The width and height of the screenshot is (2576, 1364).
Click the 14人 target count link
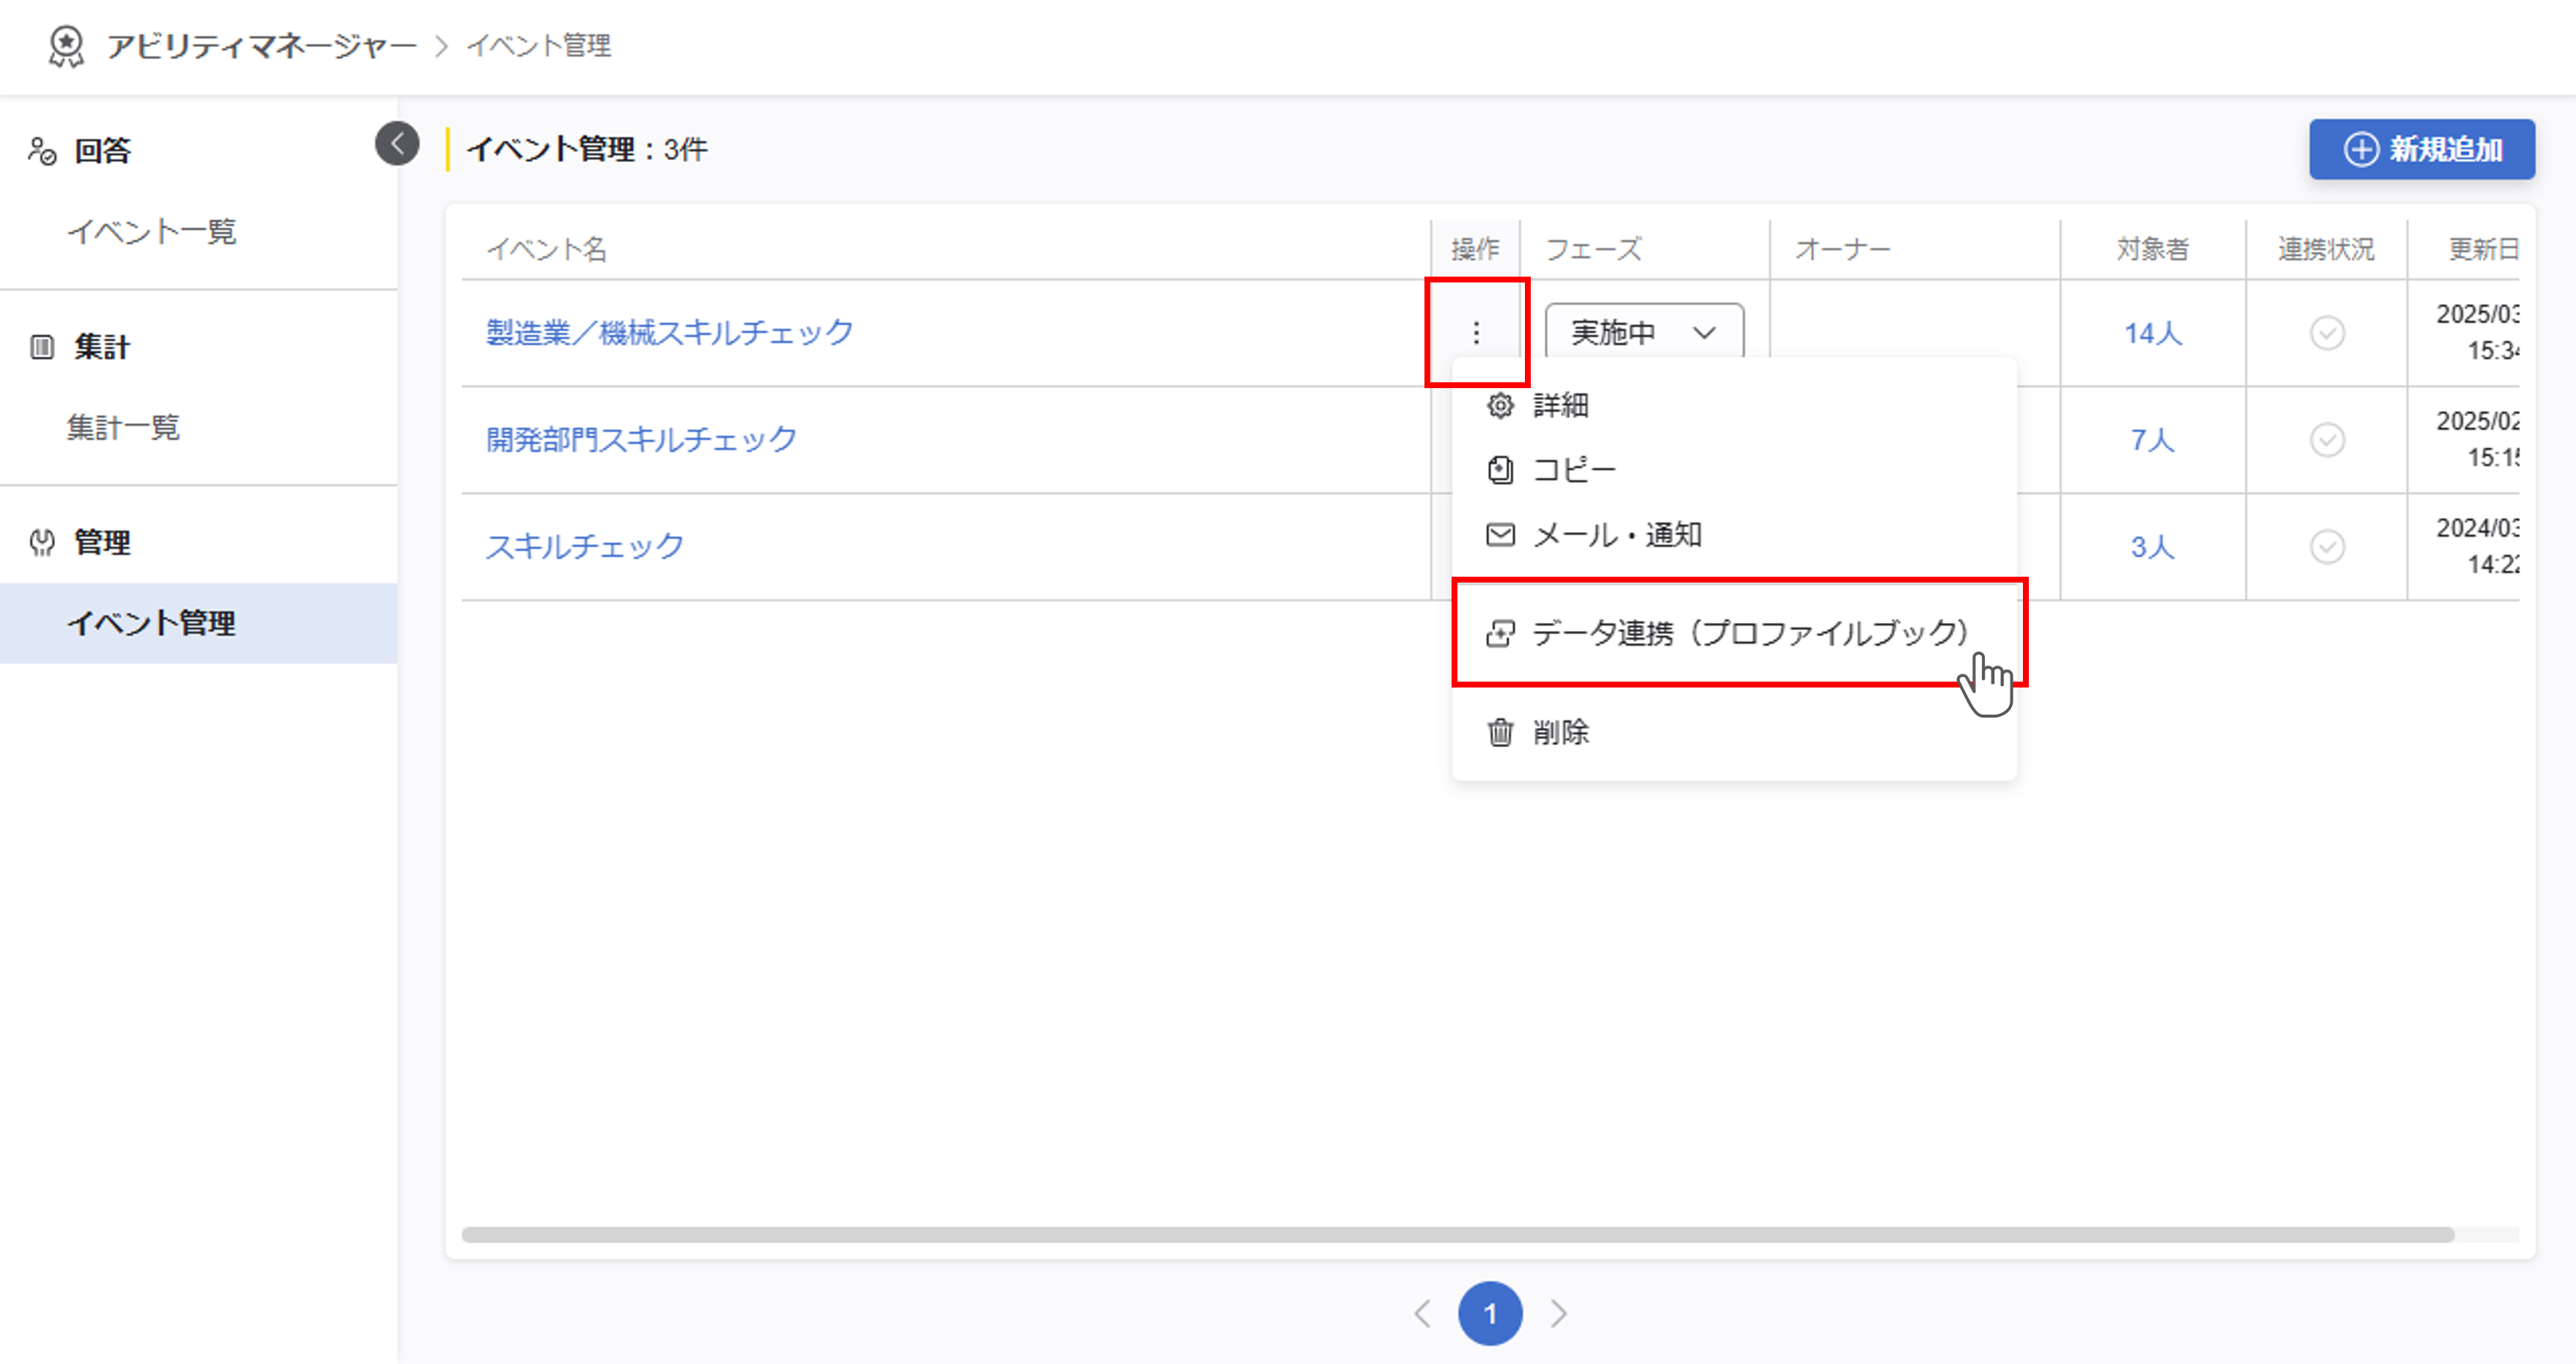tap(2152, 333)
